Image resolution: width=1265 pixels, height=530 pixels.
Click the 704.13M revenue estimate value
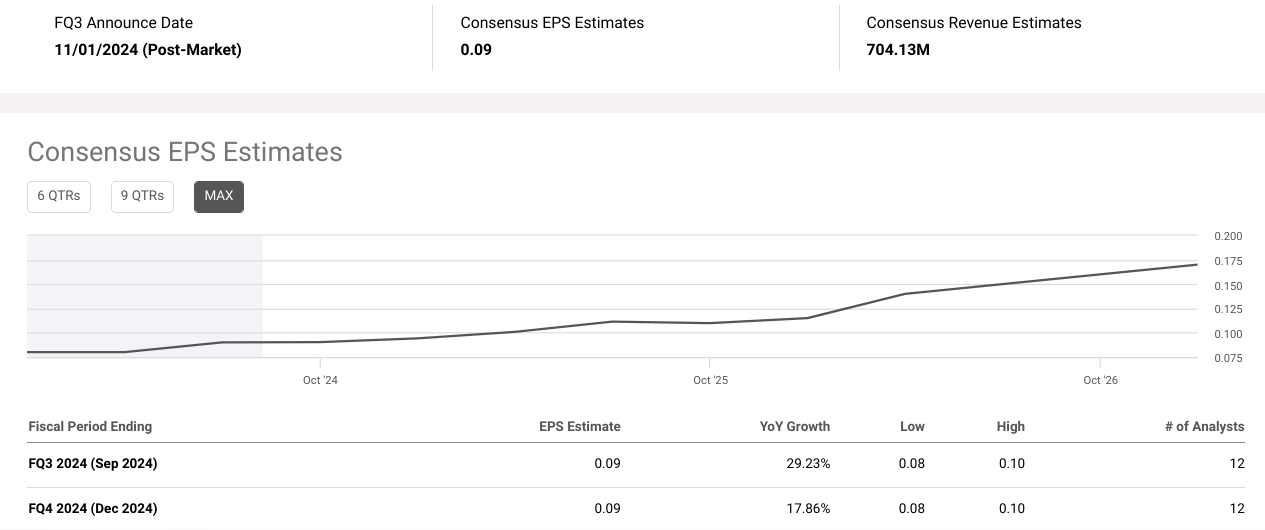pyautogui.click(x=897, y=49)
